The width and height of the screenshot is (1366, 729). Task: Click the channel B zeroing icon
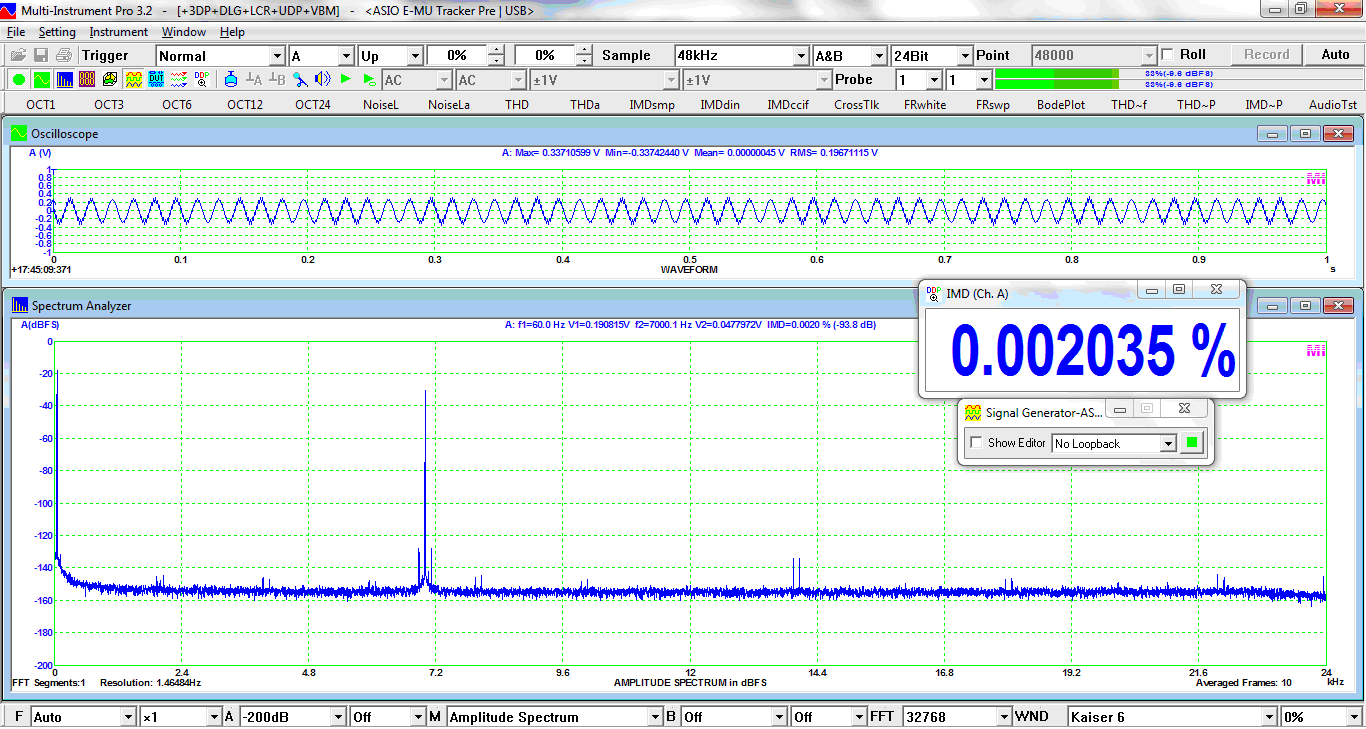click(277, 79)
